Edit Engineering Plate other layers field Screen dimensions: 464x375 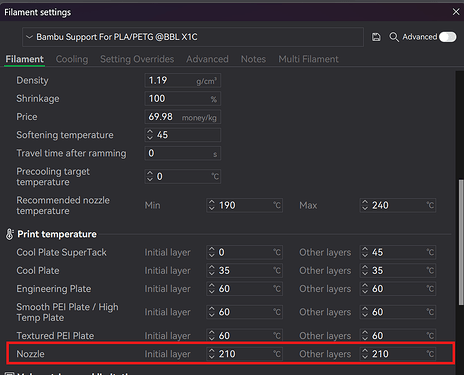tap(398, 289)
